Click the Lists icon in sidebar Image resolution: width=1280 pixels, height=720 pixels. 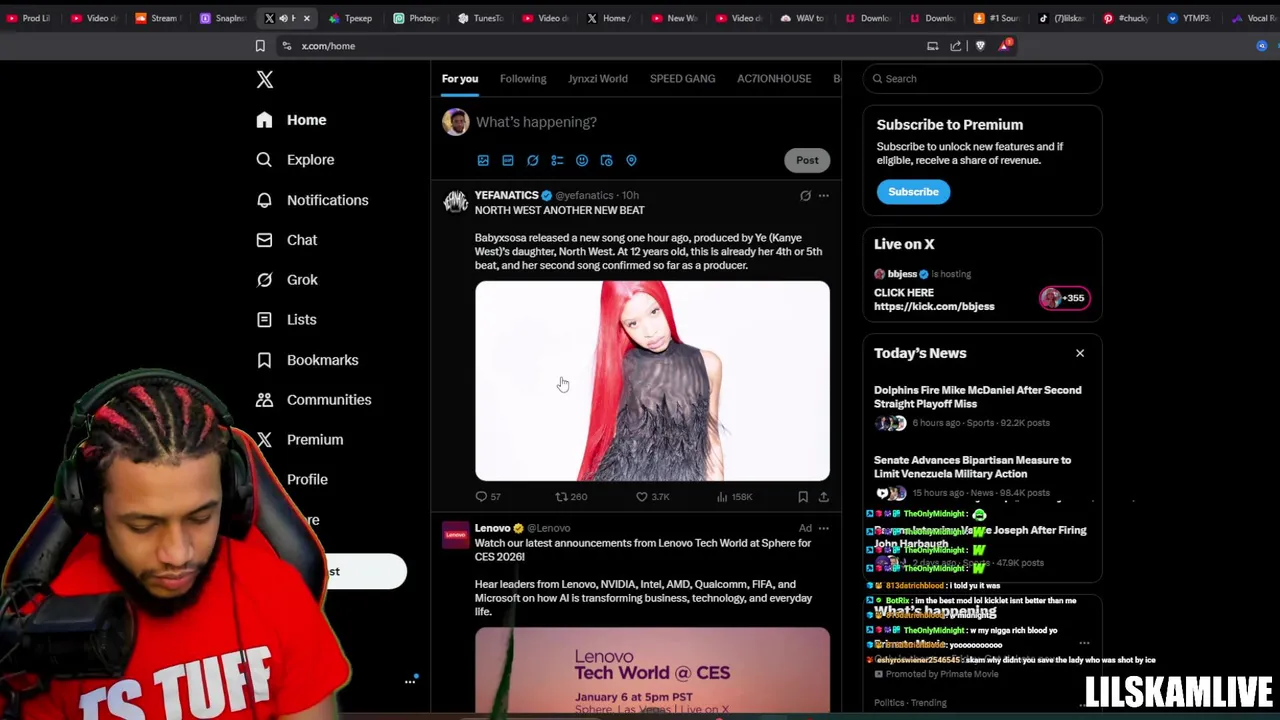click(264, 320)
